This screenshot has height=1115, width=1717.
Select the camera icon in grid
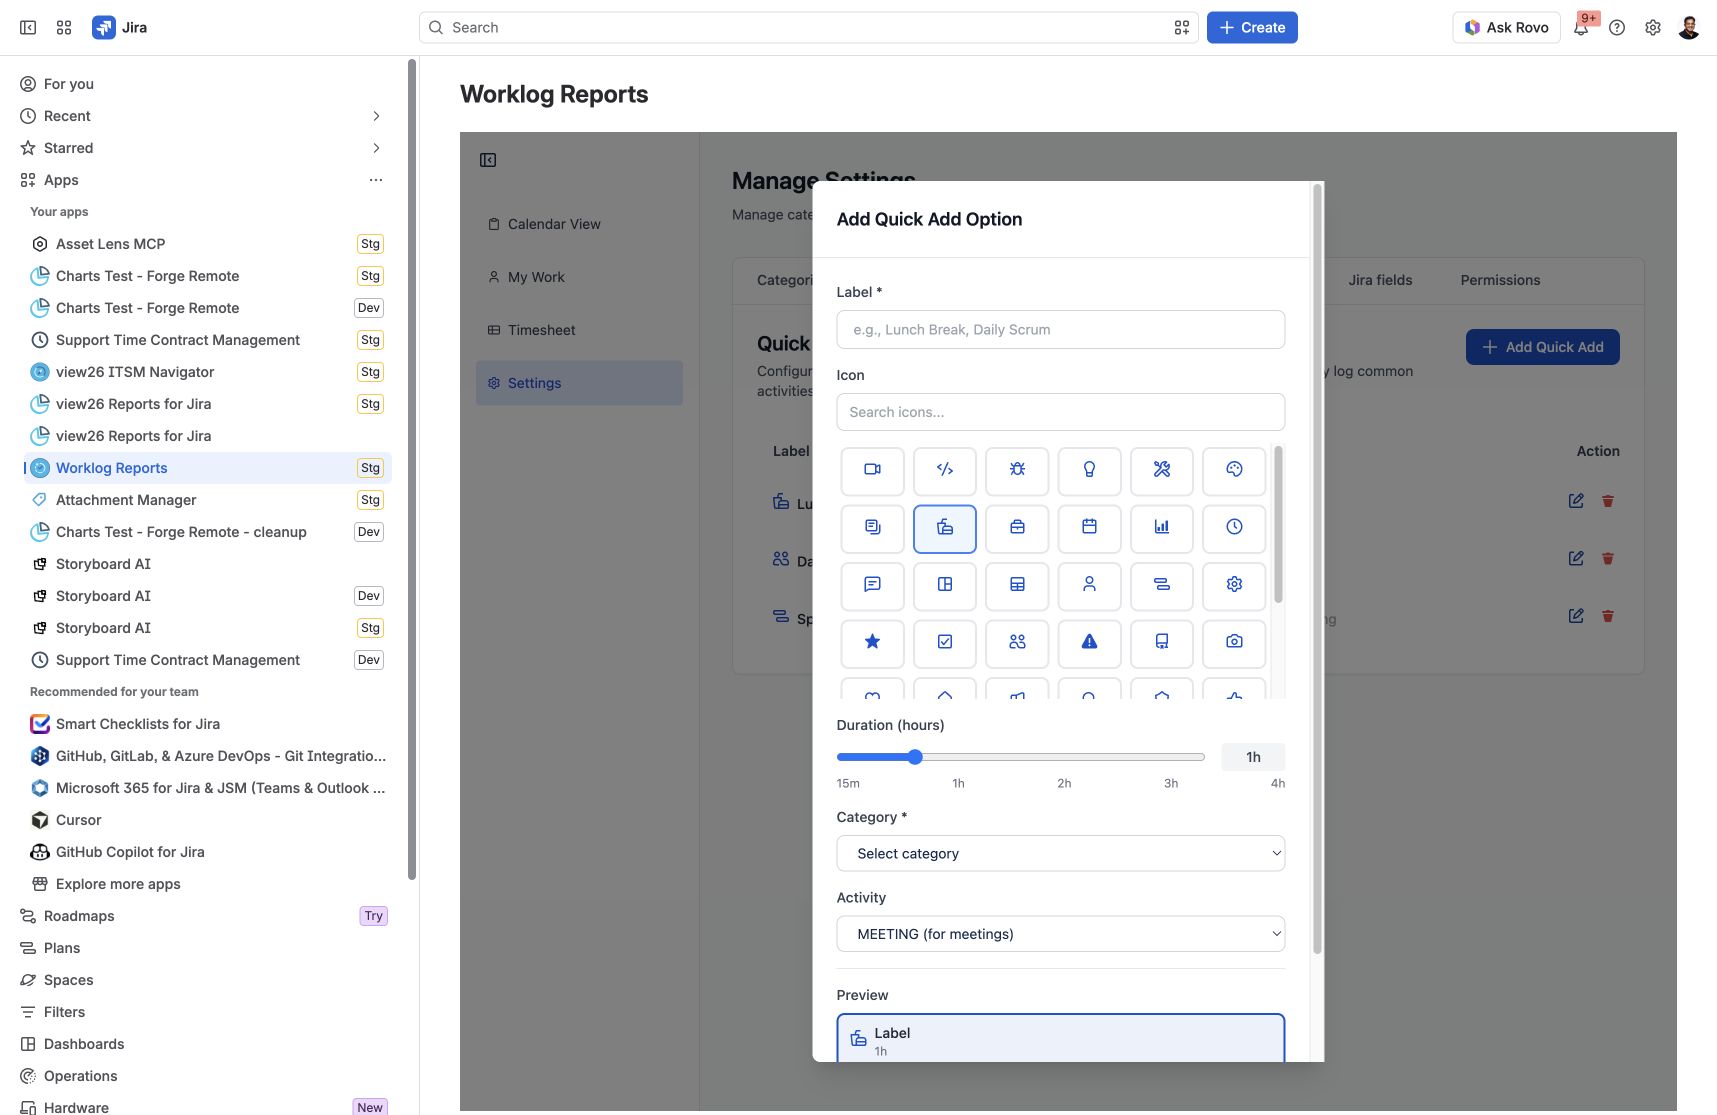coord(1234,643)
